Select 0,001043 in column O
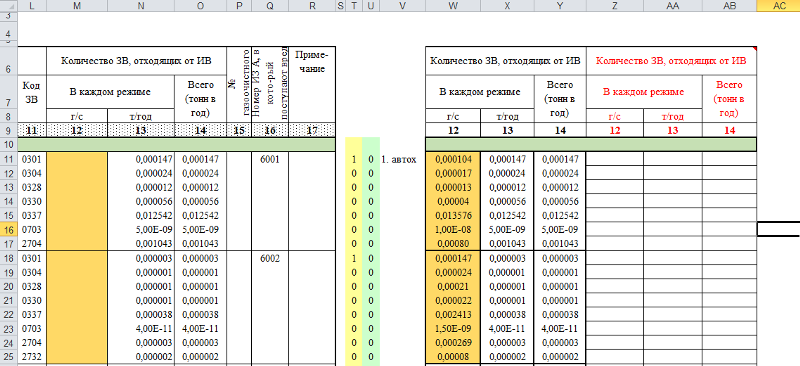 pyautogui.click(x=200, y=243)
